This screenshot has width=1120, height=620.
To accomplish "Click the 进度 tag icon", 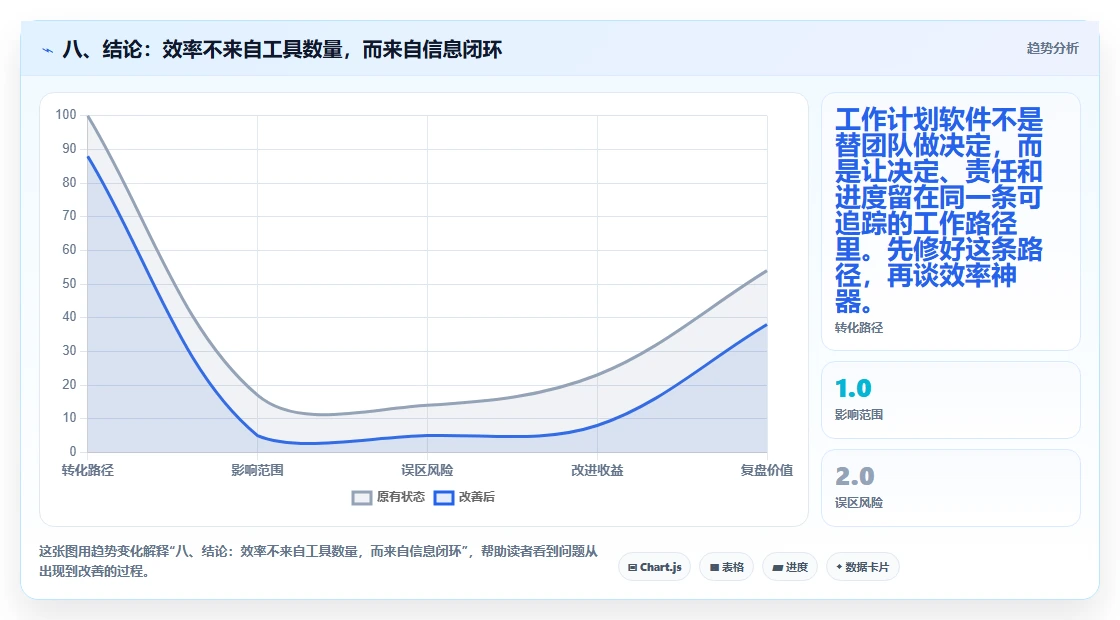I will 777,568.
